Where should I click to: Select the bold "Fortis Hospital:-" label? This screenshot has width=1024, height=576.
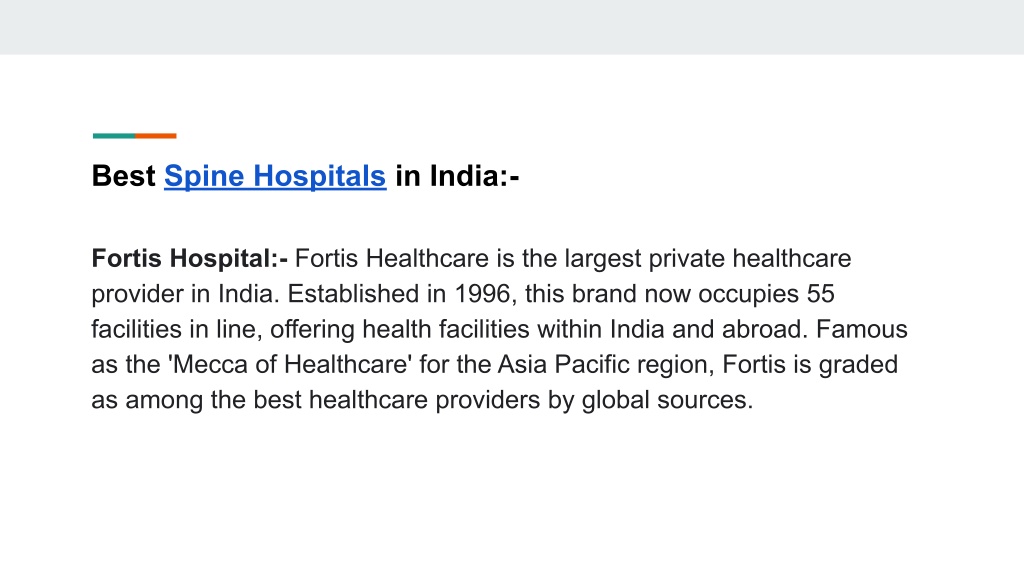click(x=189, y=259)
